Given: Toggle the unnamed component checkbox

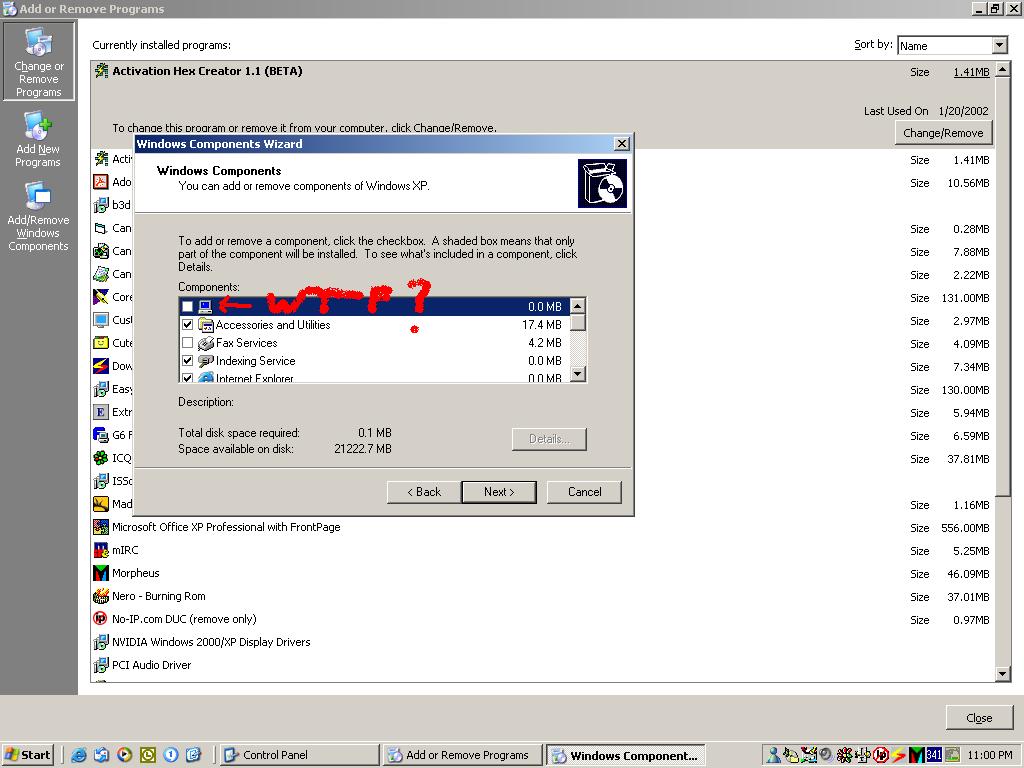Looking at the screenshot, I should click(187, 306).
